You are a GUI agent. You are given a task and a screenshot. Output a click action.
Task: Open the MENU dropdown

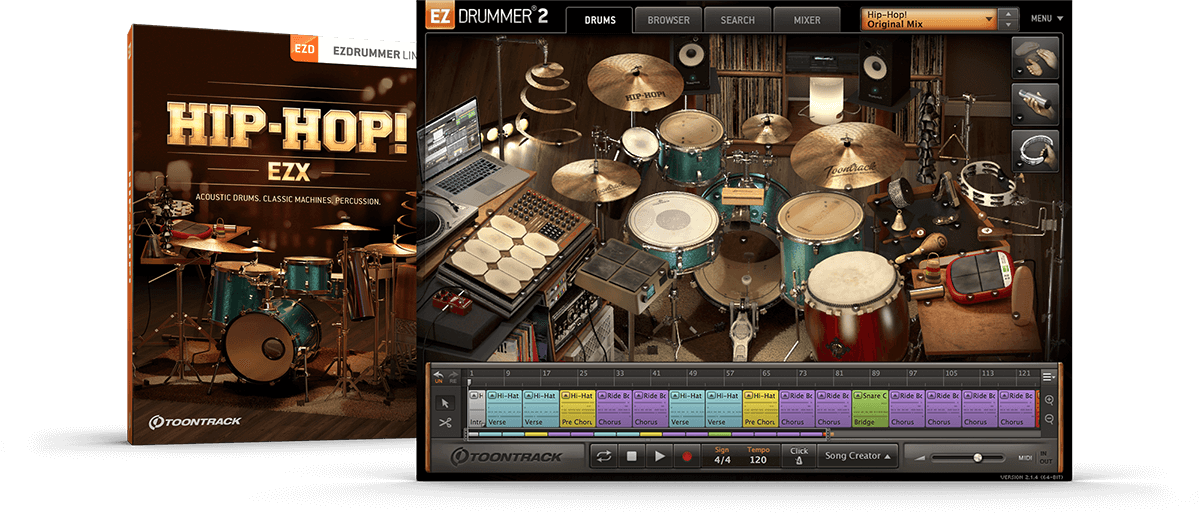[1046, 18]
